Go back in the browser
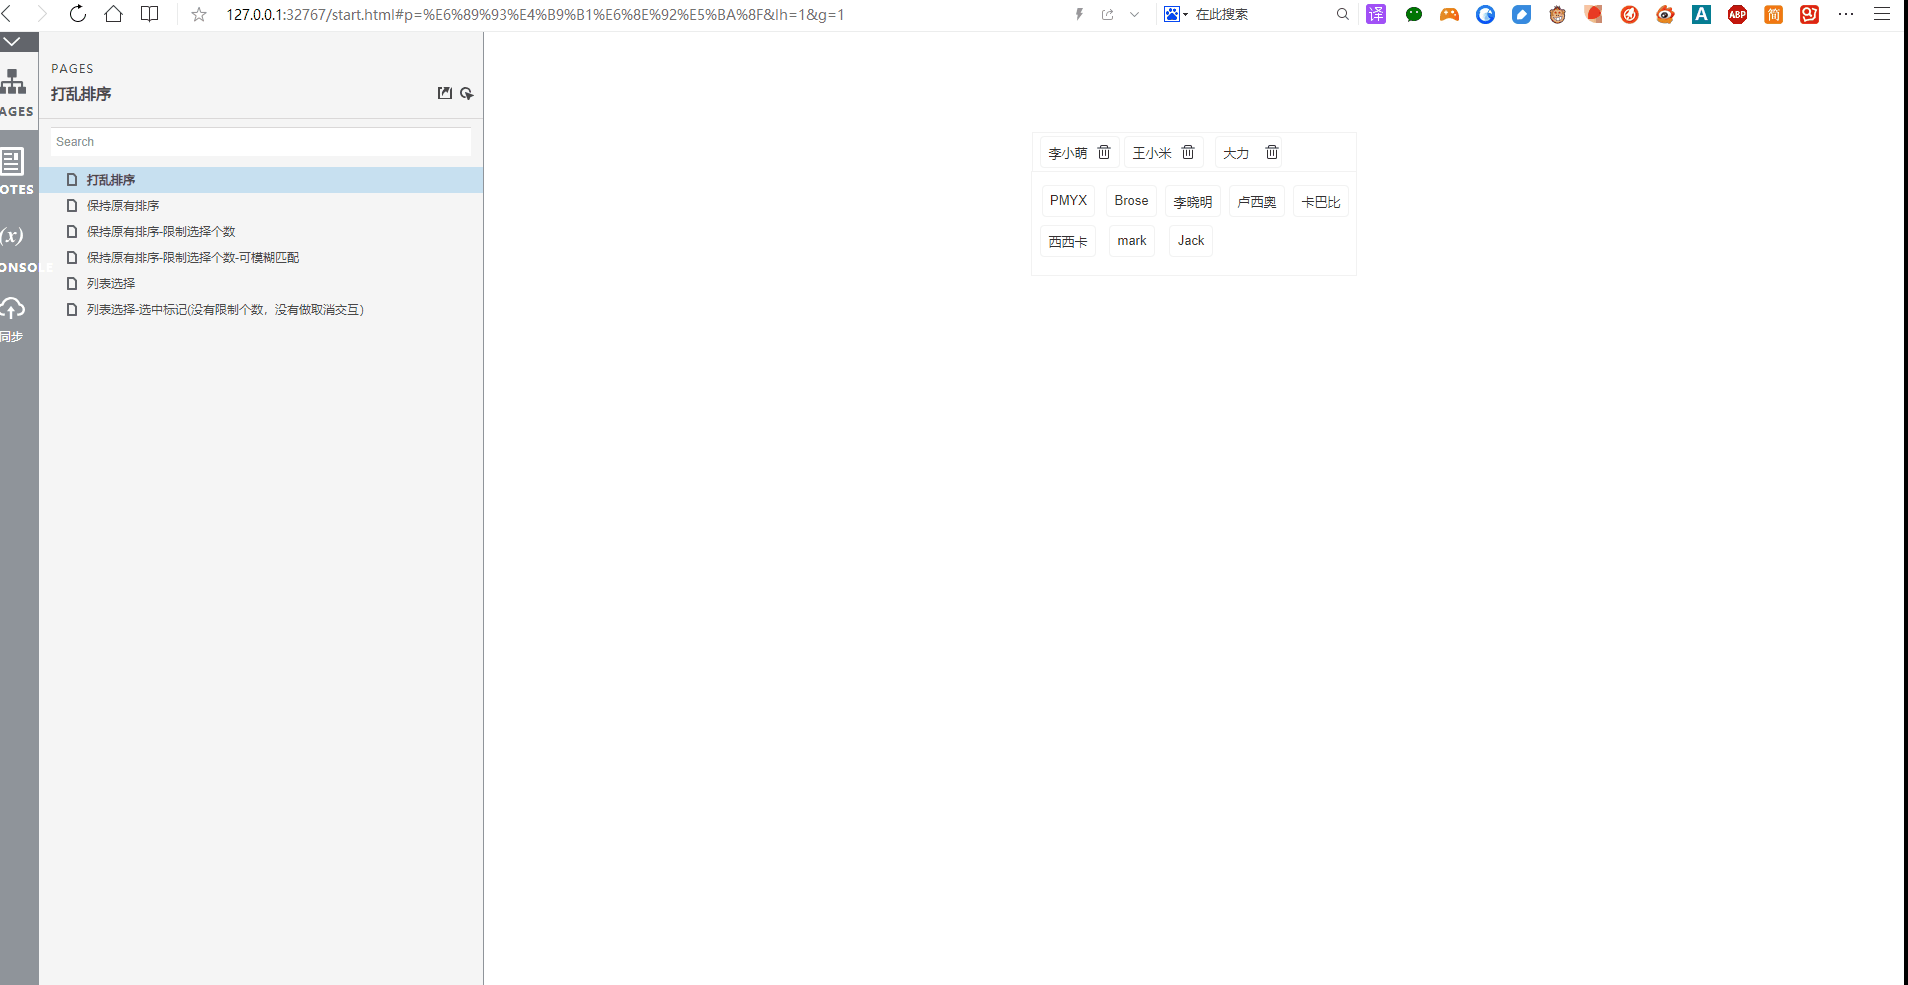Viewport: 1908px width, 985px height. [x=7, y=14]
